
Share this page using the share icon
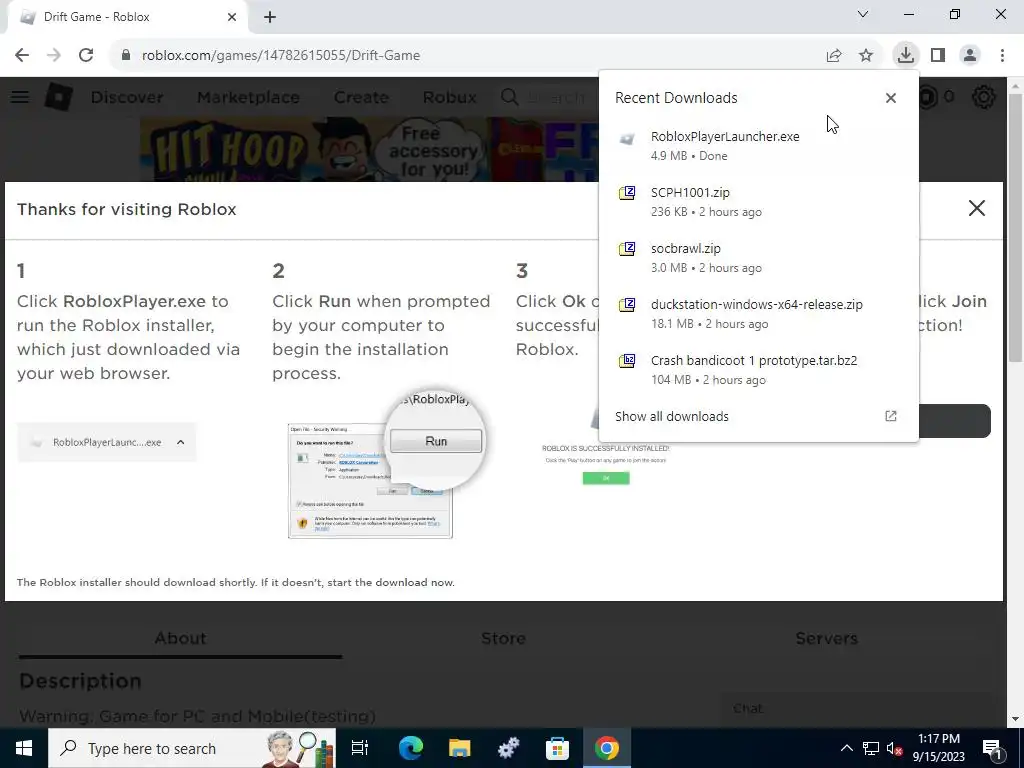tap(834, 56)
